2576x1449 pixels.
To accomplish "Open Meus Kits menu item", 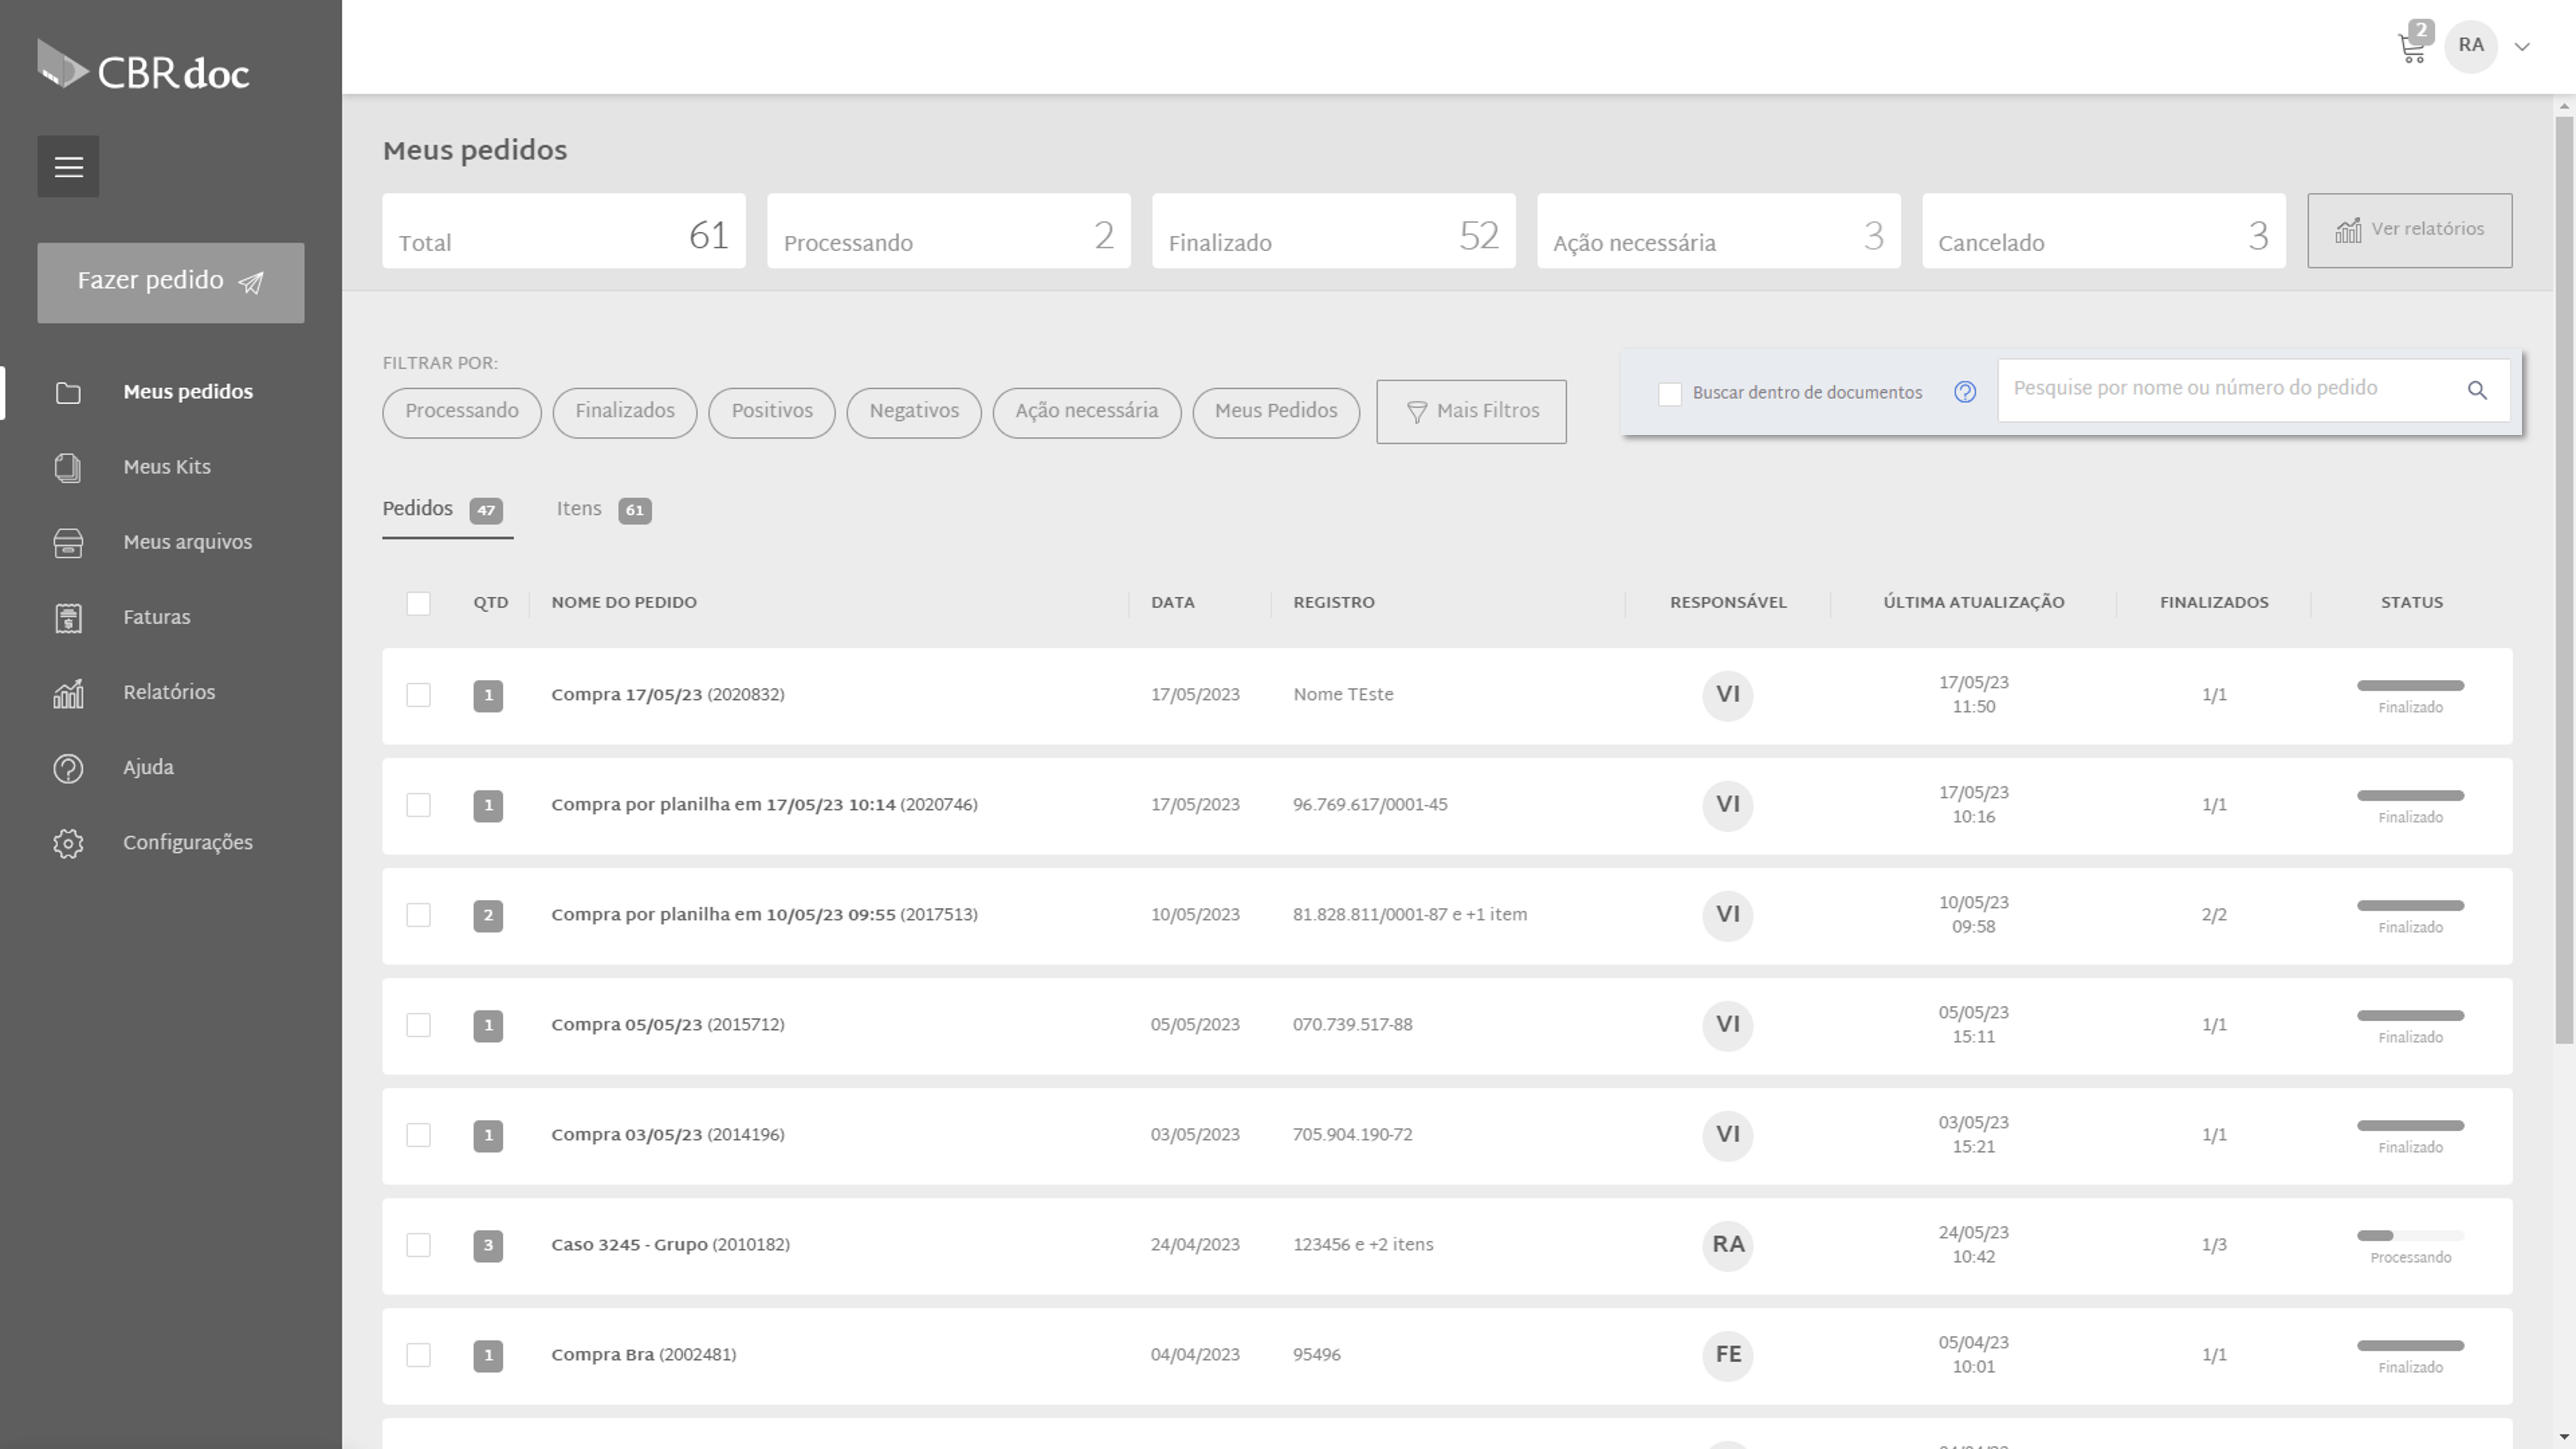I will [x=167, y=468].
